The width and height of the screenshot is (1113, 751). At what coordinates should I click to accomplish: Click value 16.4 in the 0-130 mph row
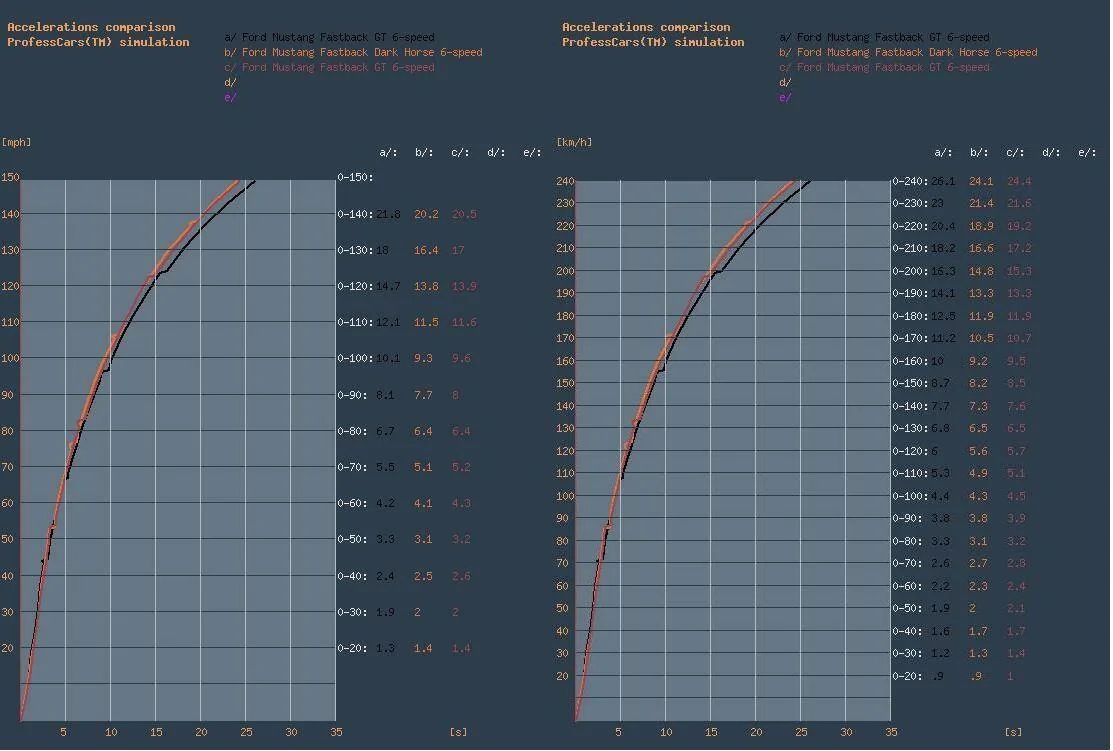click(426, 250)
